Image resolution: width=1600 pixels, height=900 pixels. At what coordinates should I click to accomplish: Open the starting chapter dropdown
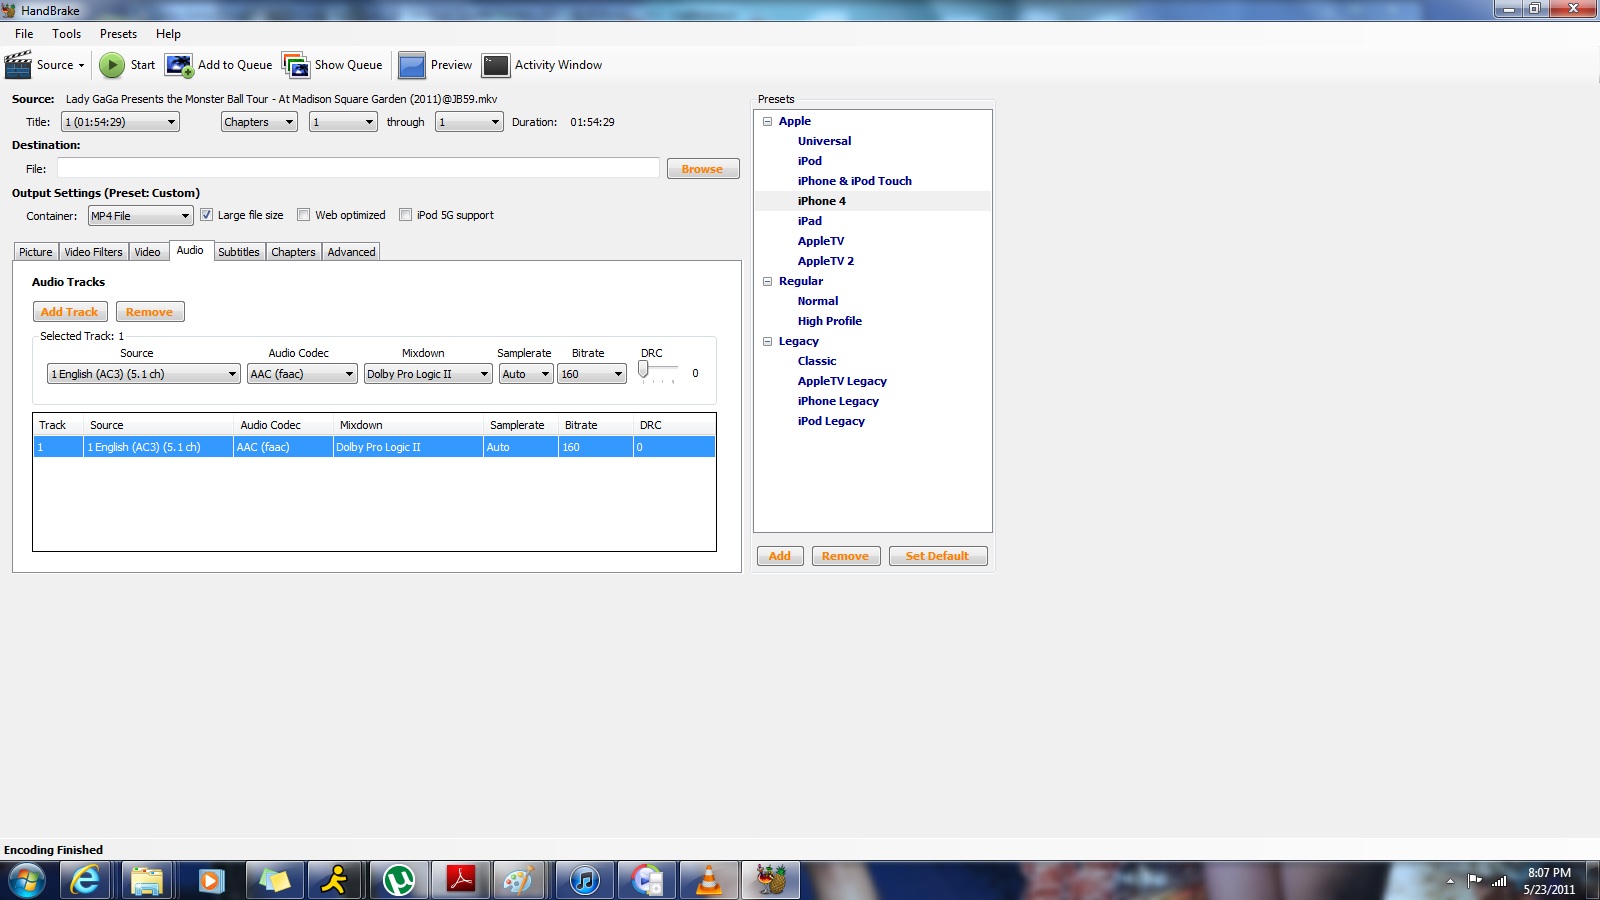(343, 122)
